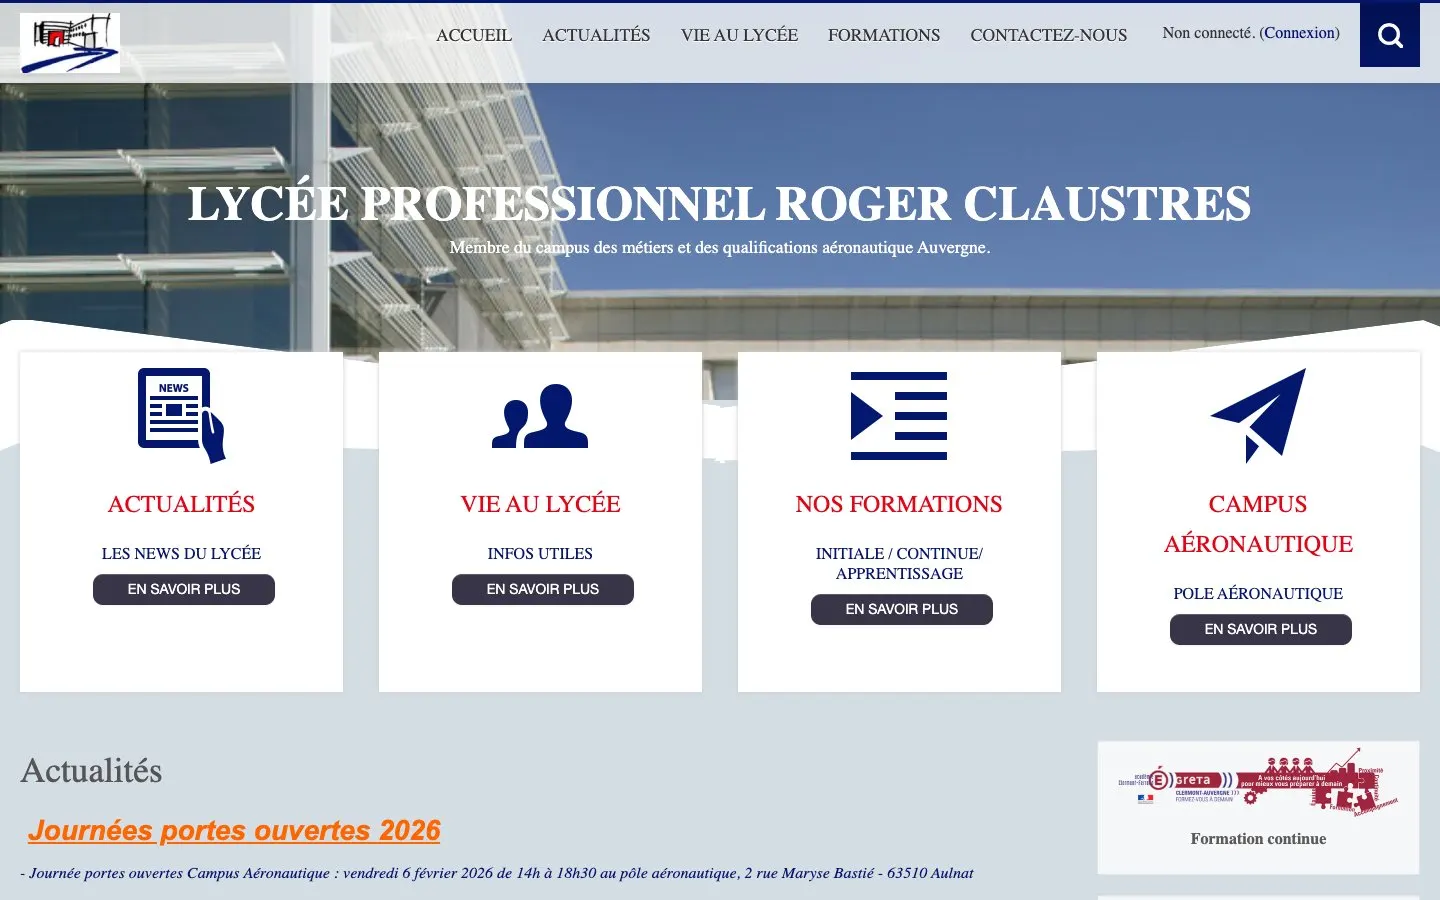Click the Journée portes ouvertes Campus Aéronautique line

tap(497, 873)
